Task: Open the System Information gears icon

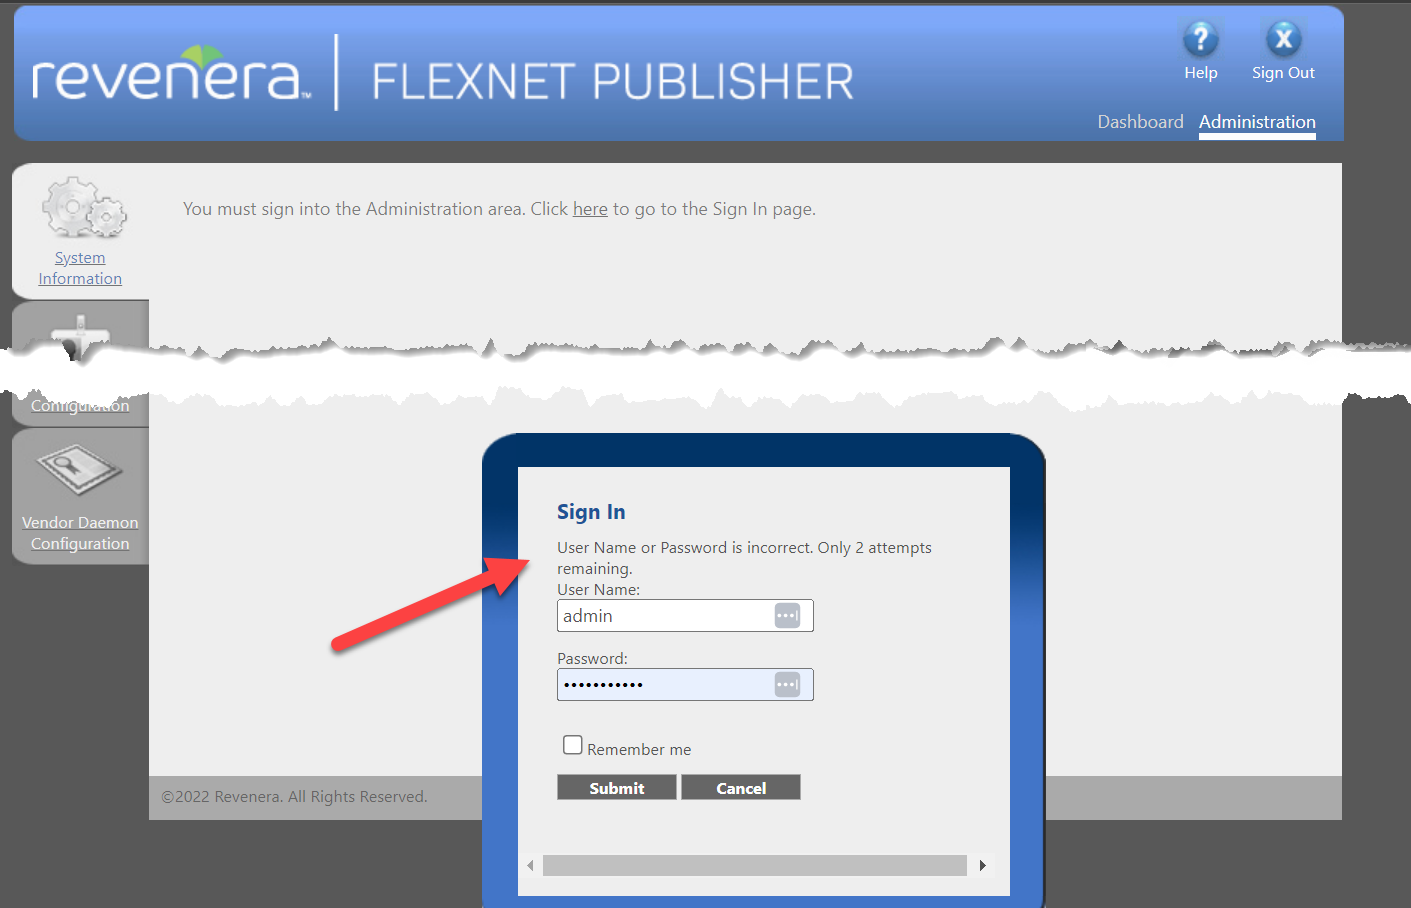Action: [x=83, y=207]
